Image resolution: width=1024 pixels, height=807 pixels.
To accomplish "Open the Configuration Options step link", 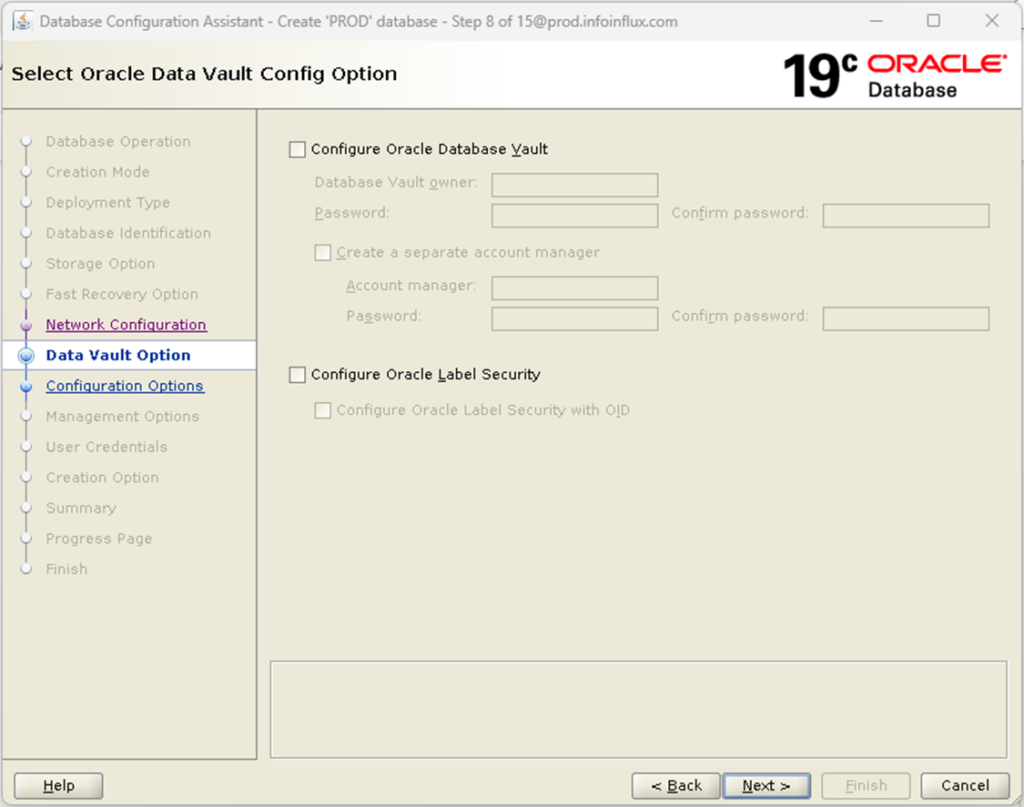I will pos(124,386).
